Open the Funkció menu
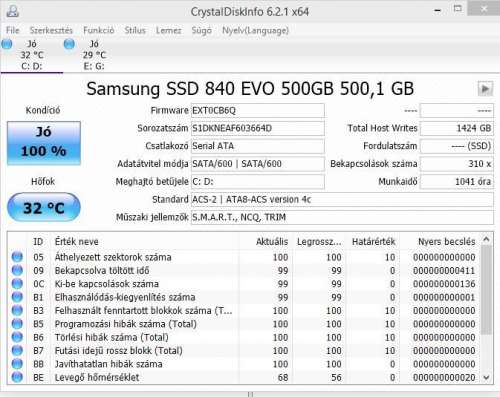The image size is (500, 397). click(x=99, y=30)
